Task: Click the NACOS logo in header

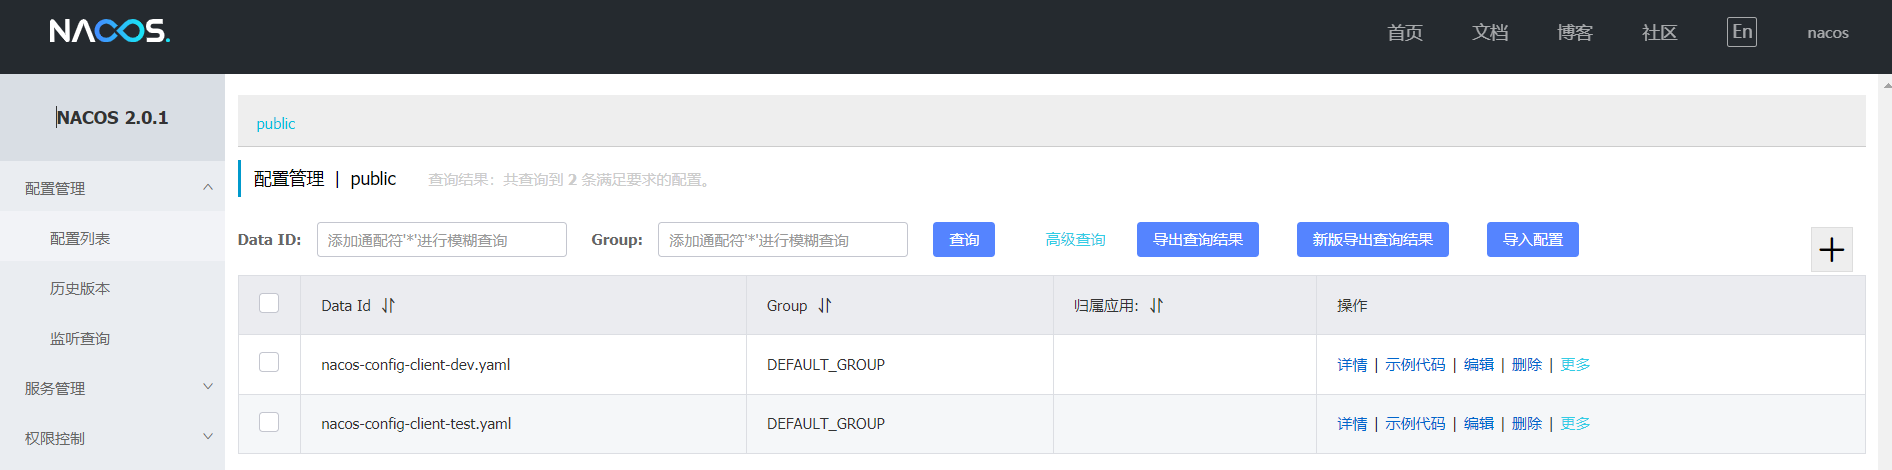Action: click(110, 31)
